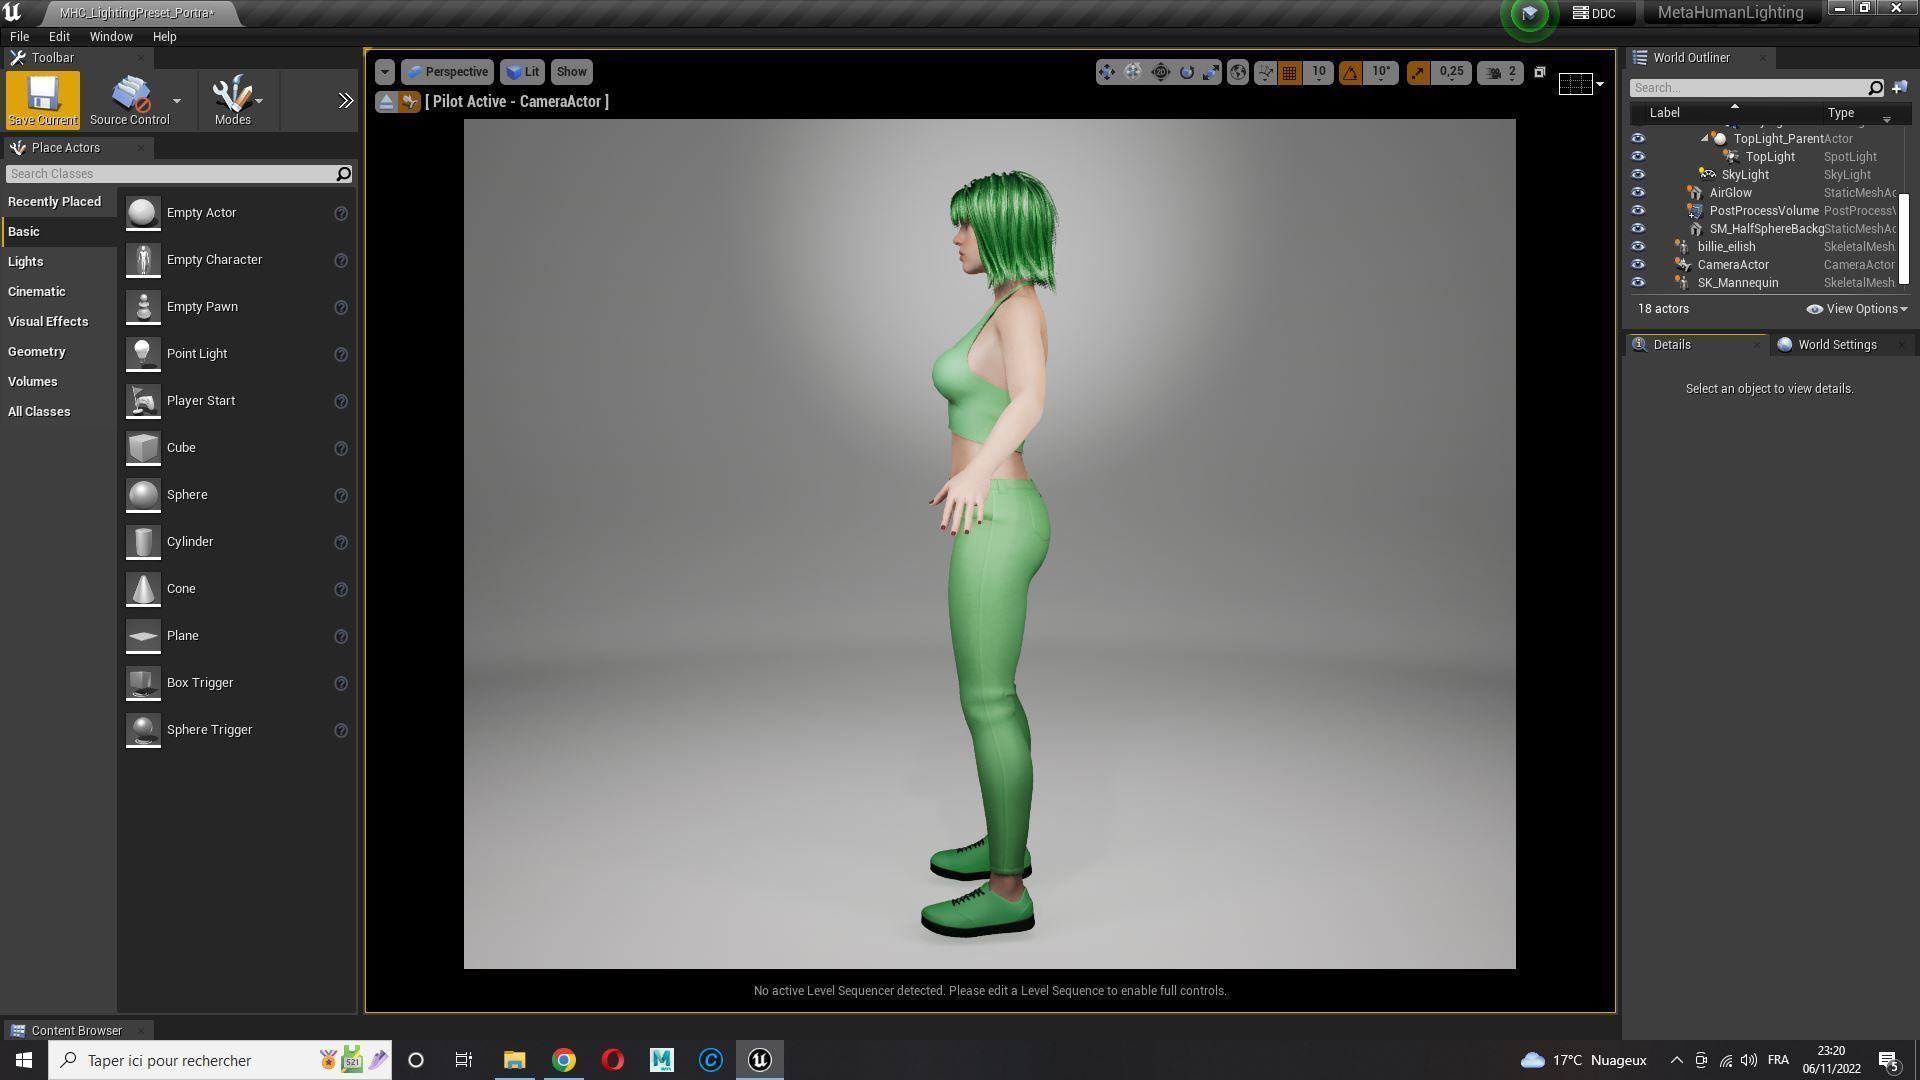Open the View Options dropdown
This screenshot has width=1920, height=1080.
(1858, 309)
